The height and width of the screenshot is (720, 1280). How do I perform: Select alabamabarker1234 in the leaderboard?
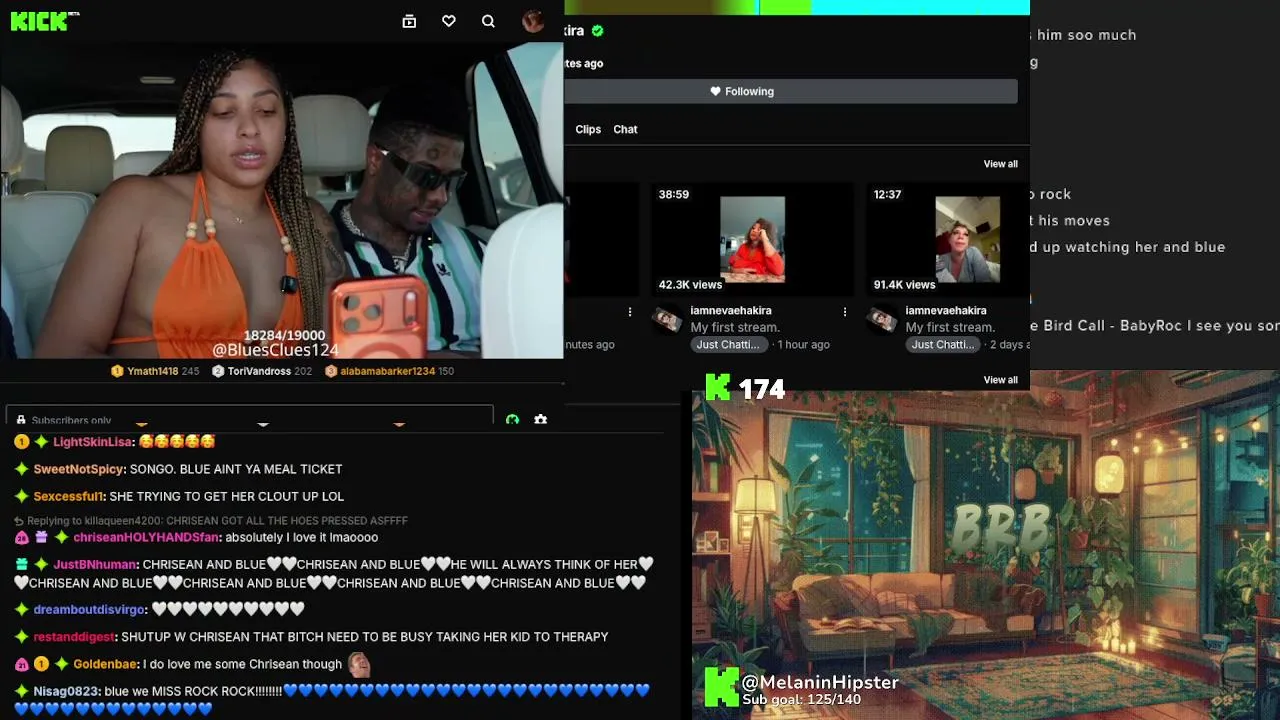(x=387, y=371)
